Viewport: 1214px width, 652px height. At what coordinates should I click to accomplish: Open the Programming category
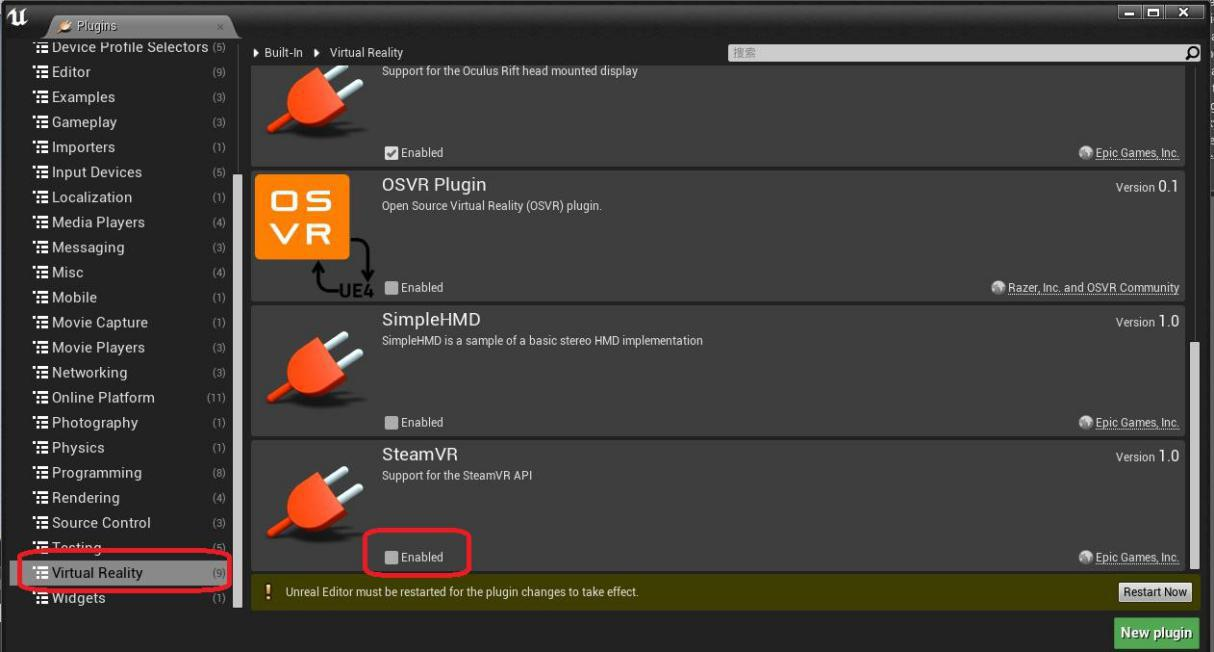click(121, 472)
